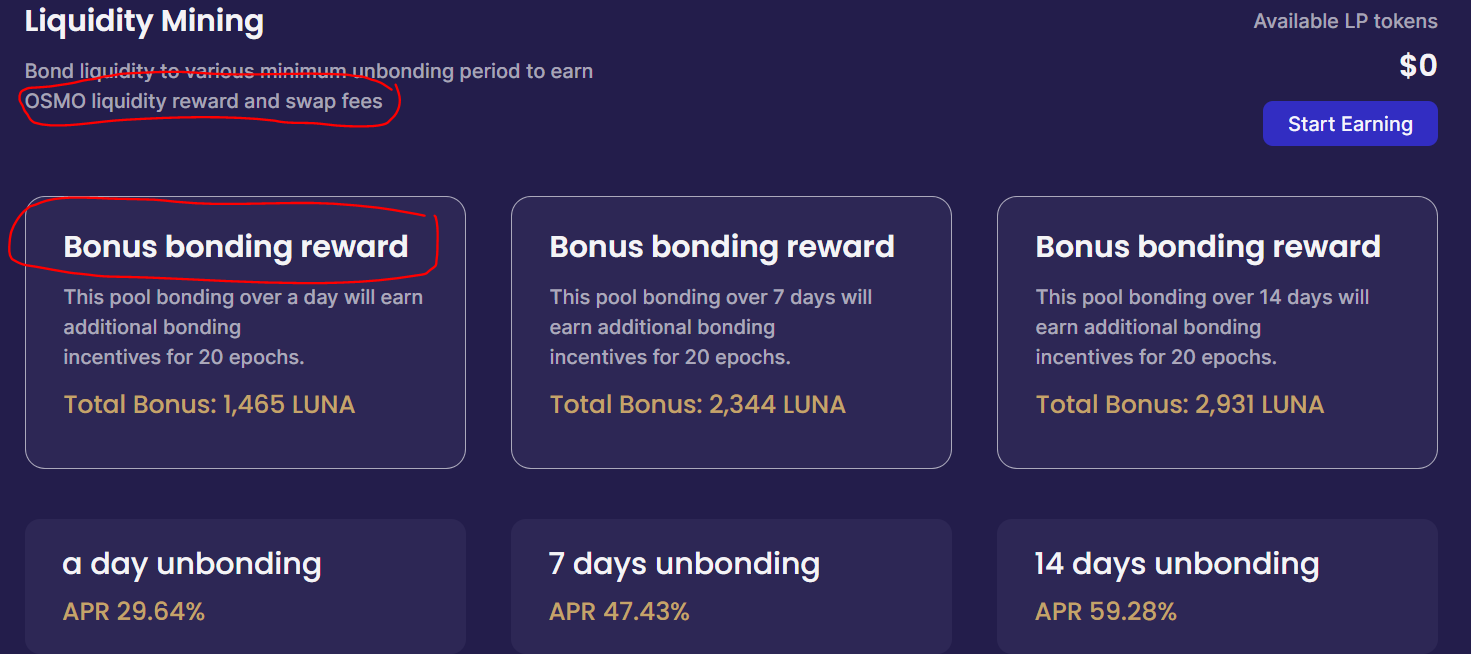Click the $0 LP token balance
This screenshot has height=654, width=1471.
click(1418, 66)
